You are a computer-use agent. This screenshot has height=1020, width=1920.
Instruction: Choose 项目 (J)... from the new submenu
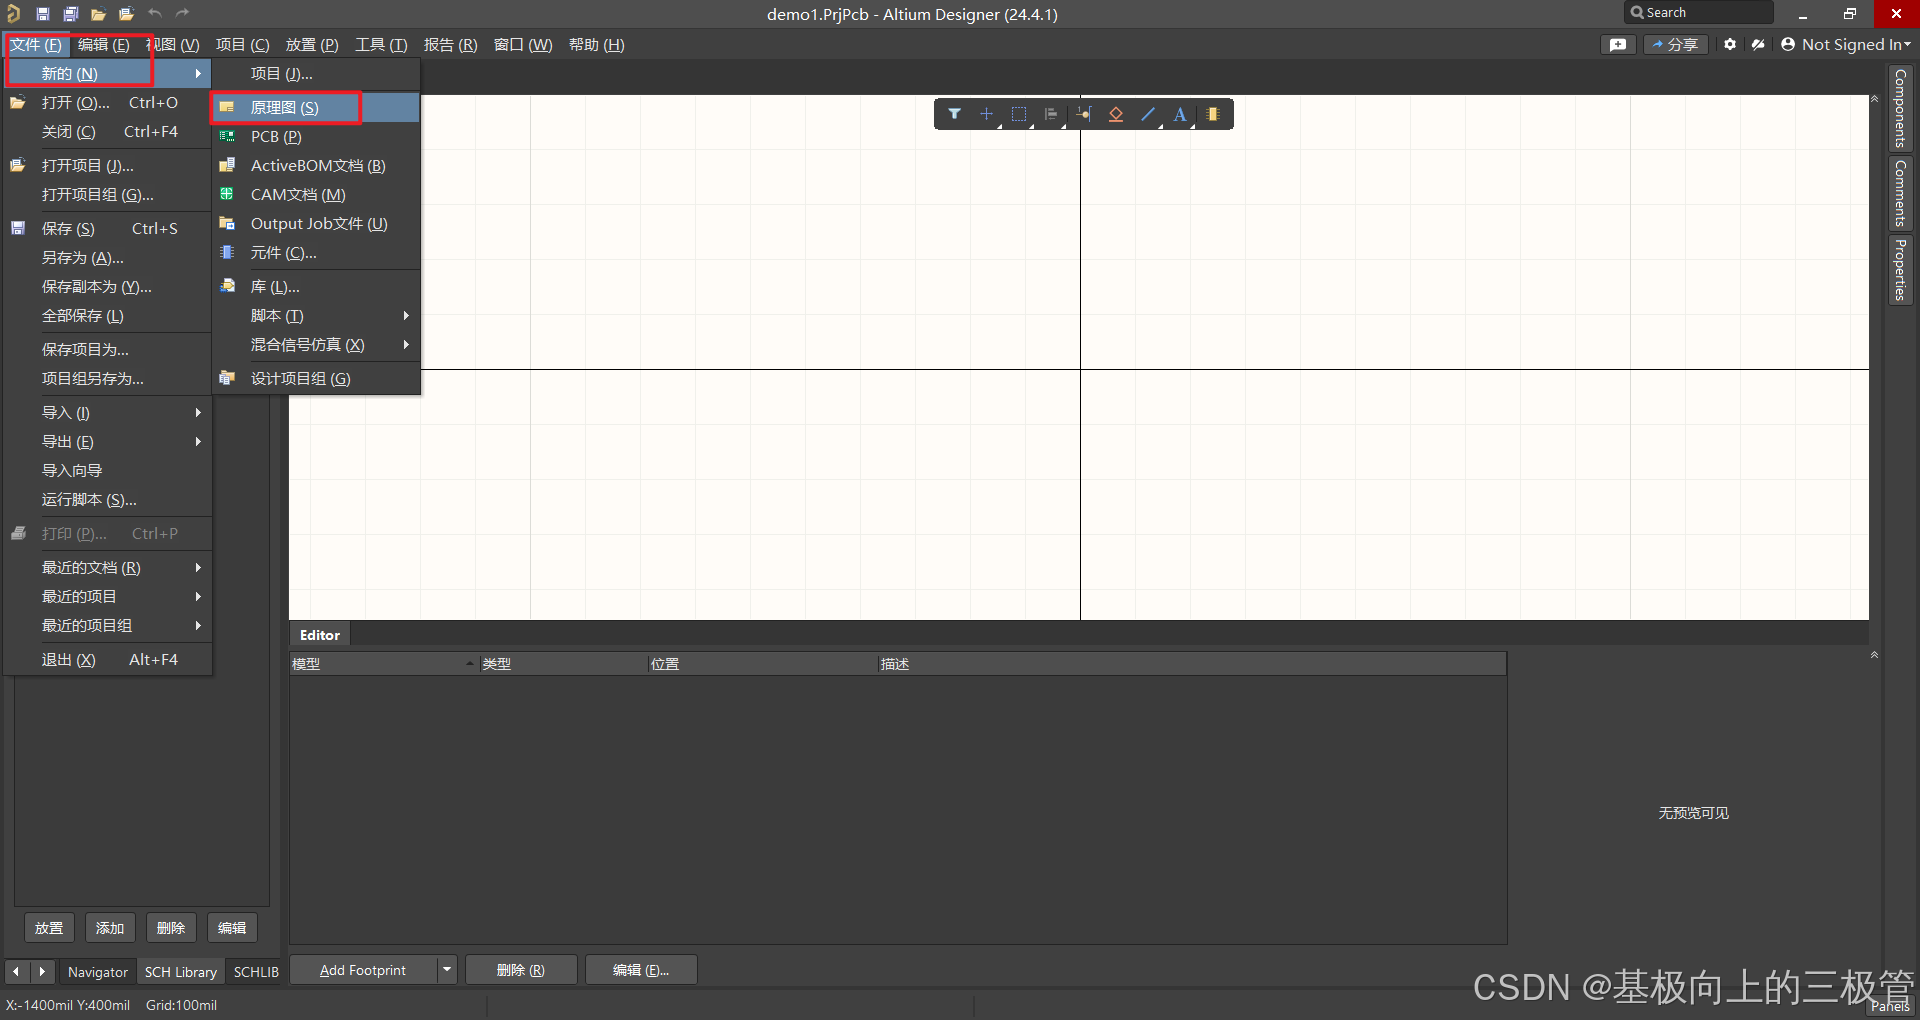315,74
